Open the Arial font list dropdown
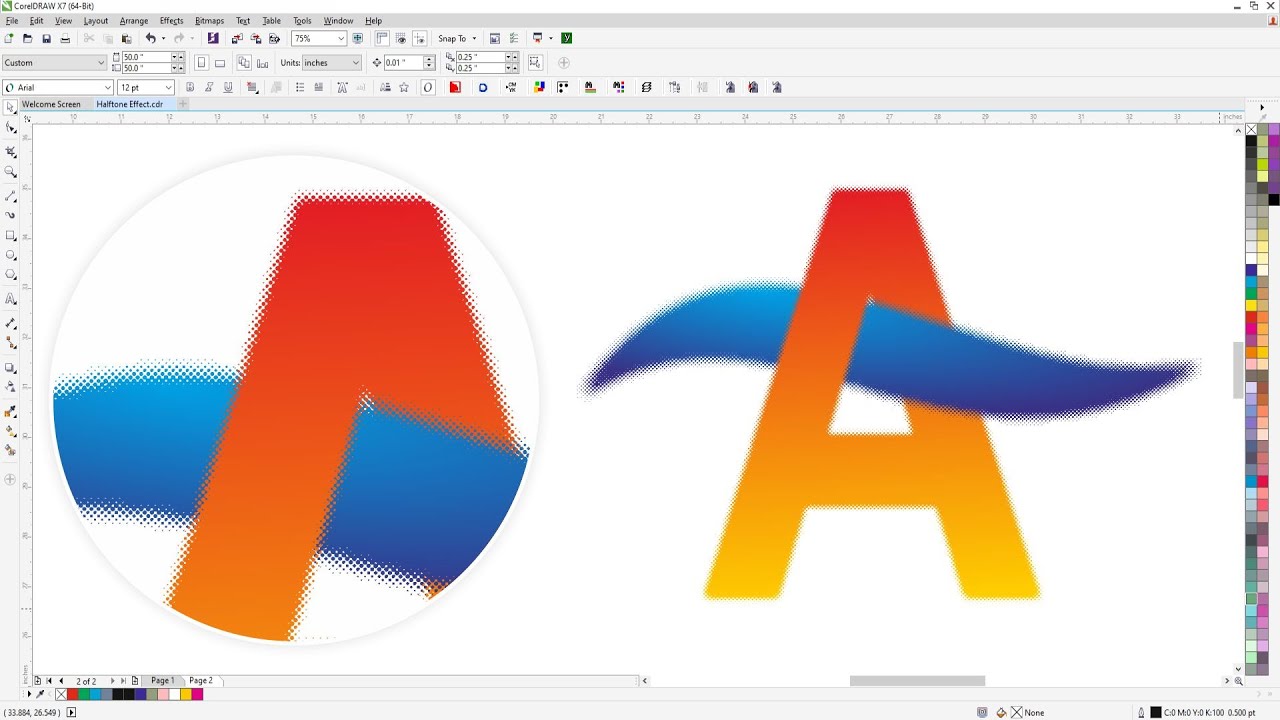Viewport: 1280px width, 720px height. [x=107, y=87]
